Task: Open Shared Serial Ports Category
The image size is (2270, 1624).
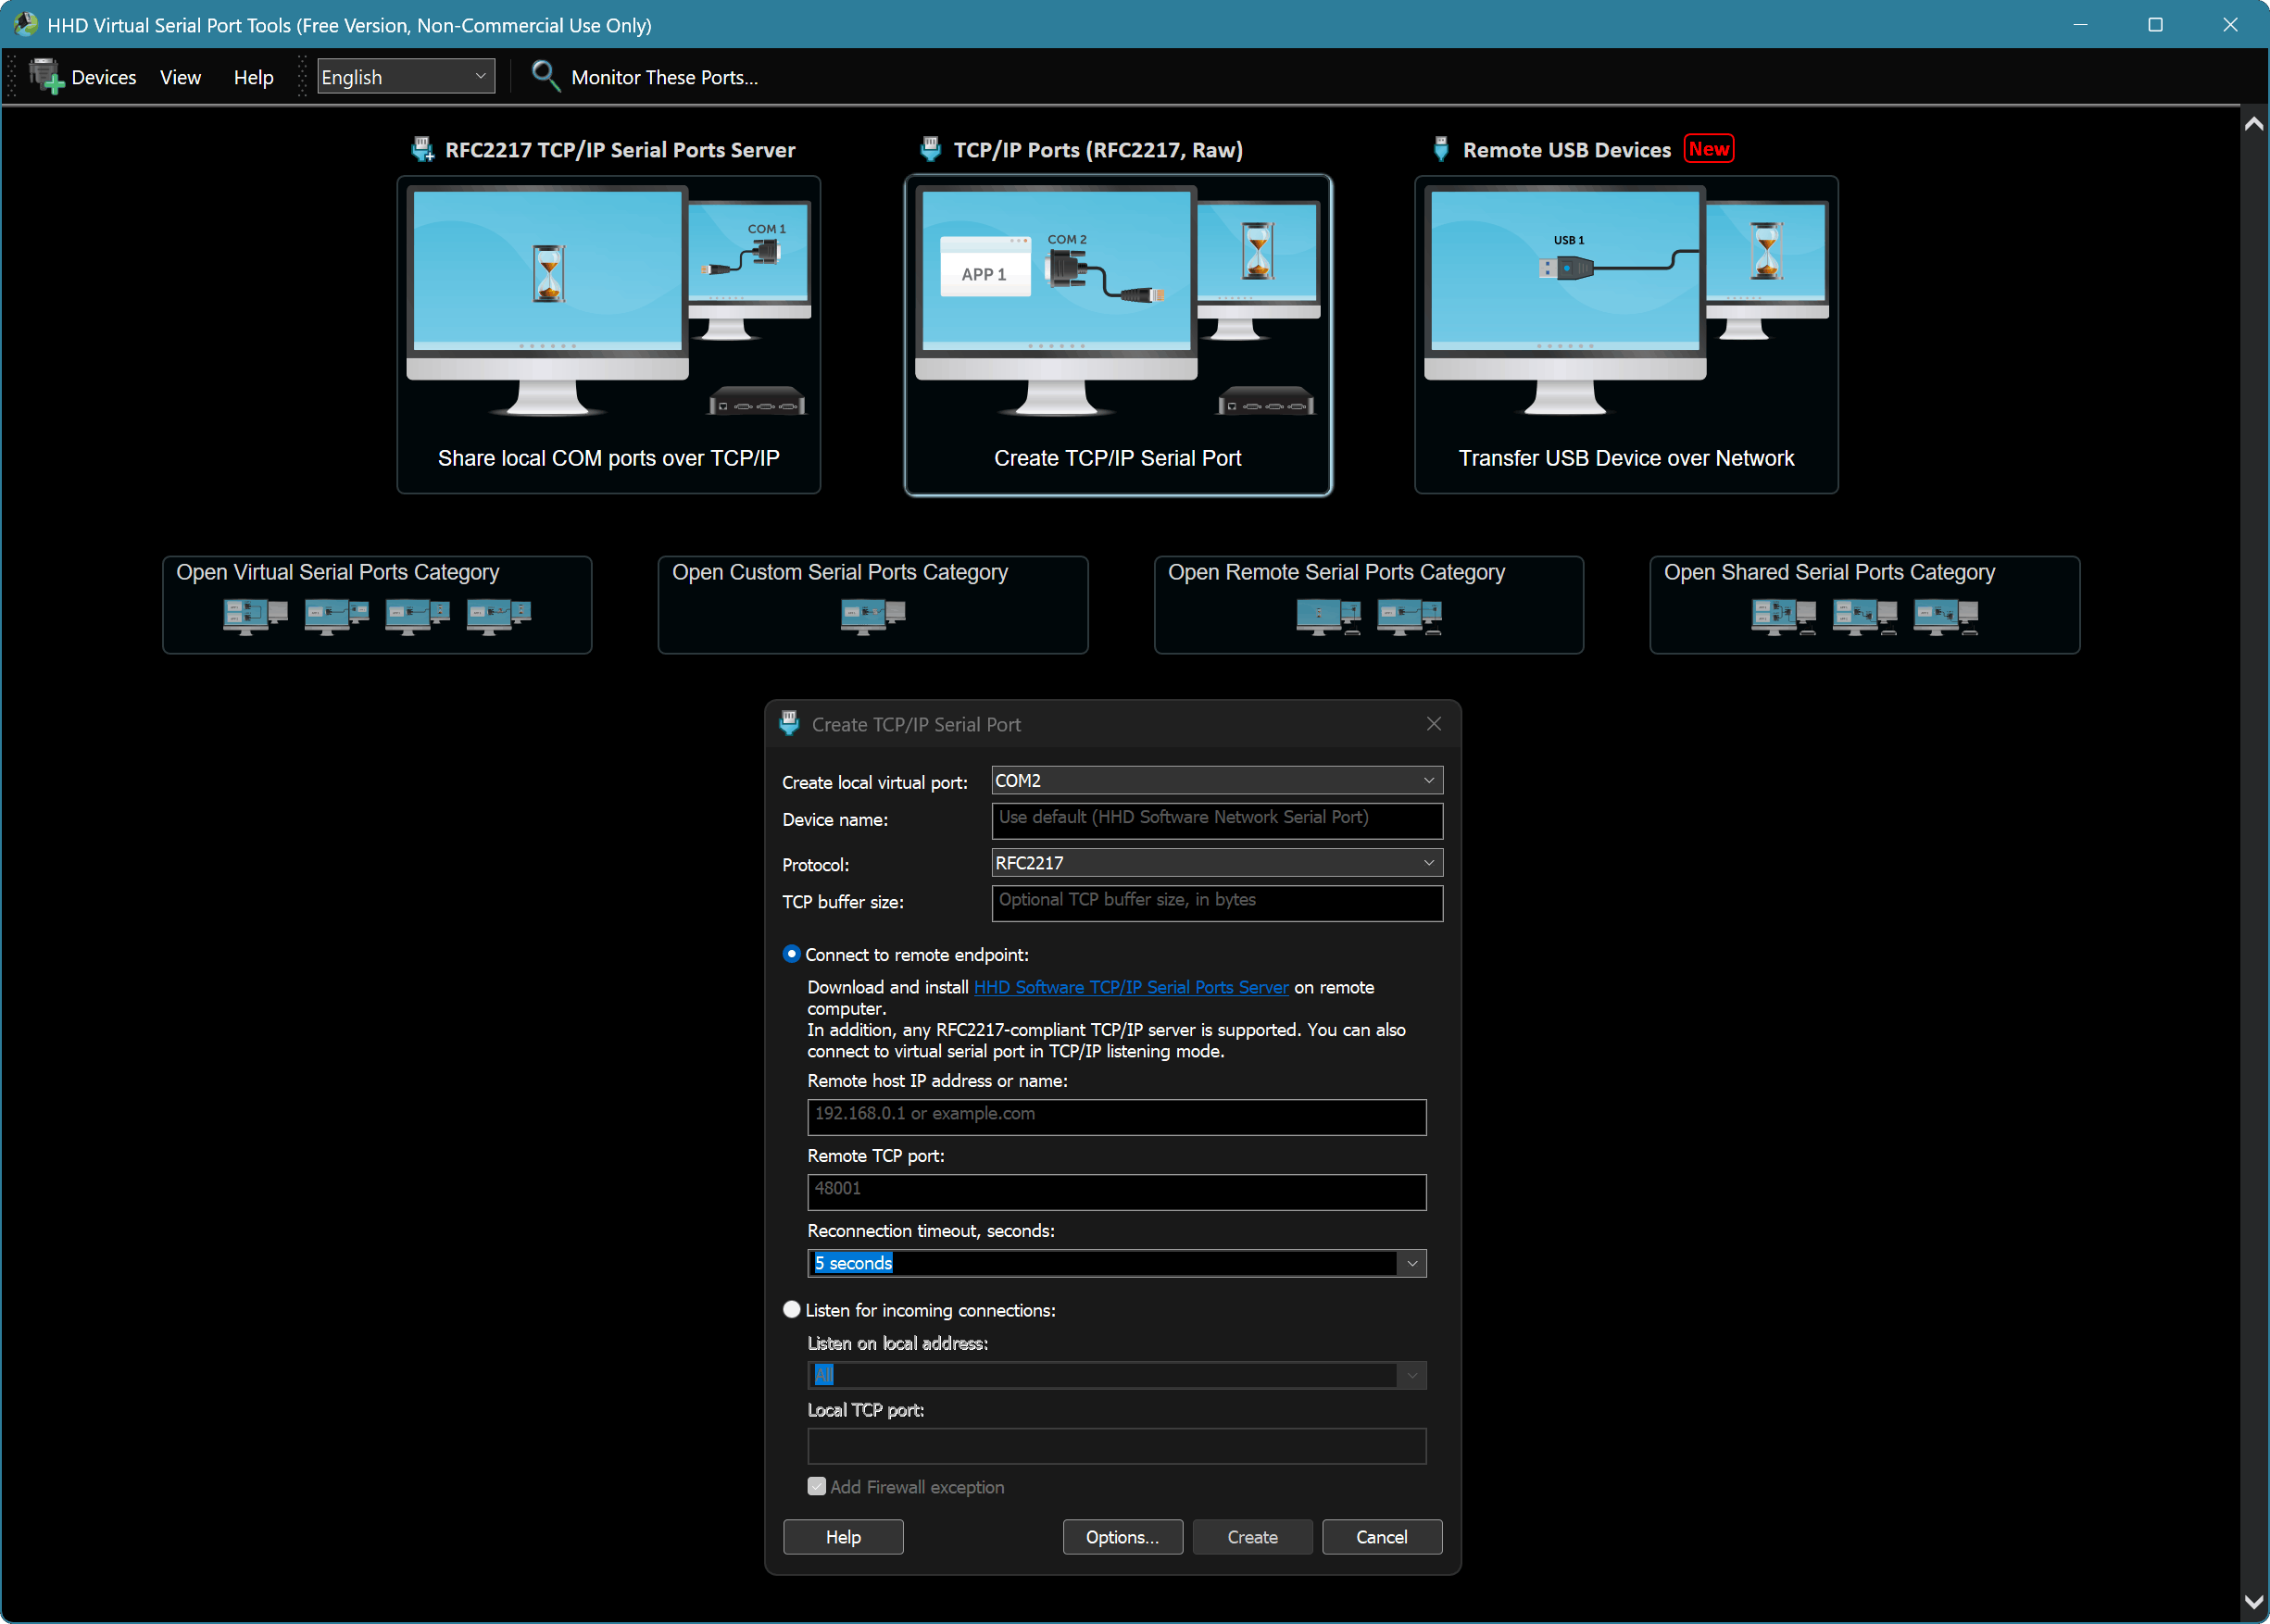Action: tap(1863, 604)
